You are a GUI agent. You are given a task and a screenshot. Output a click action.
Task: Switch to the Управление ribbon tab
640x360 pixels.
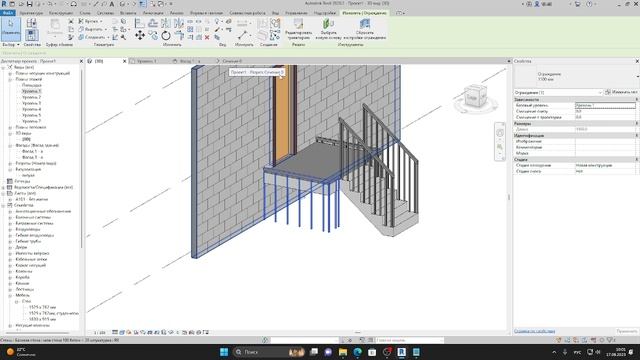pos(296,13)
